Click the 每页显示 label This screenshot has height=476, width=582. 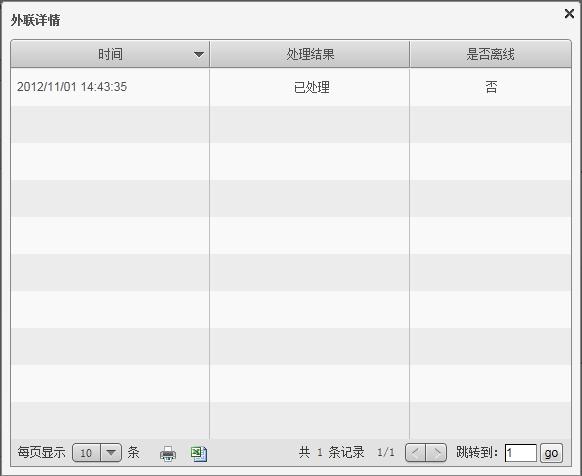41,453
